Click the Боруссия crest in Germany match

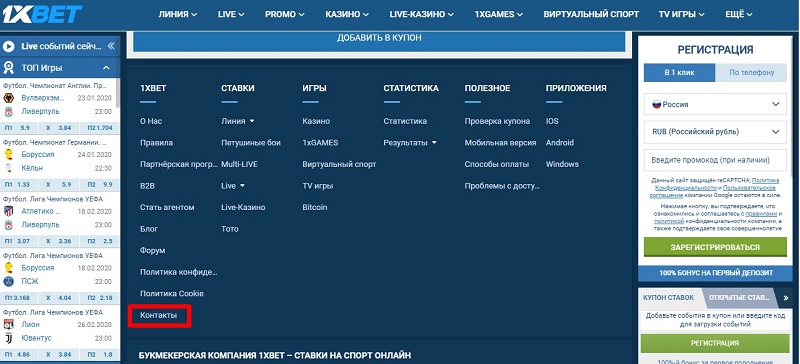click(8, 154)
